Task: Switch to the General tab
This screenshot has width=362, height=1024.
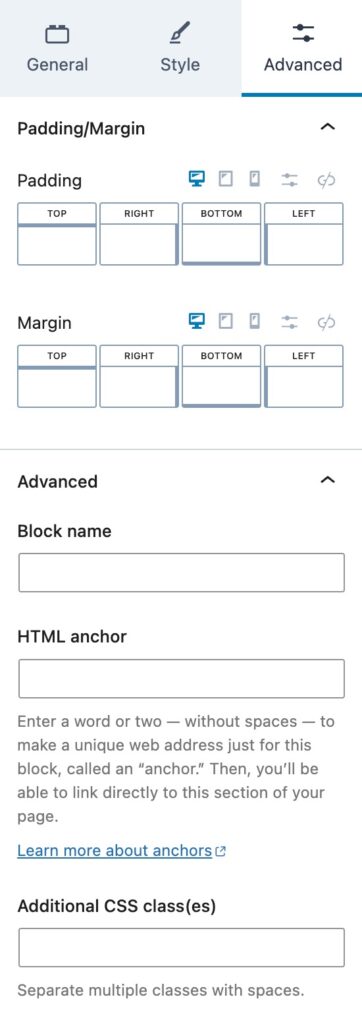Action: tap(57, 48)
